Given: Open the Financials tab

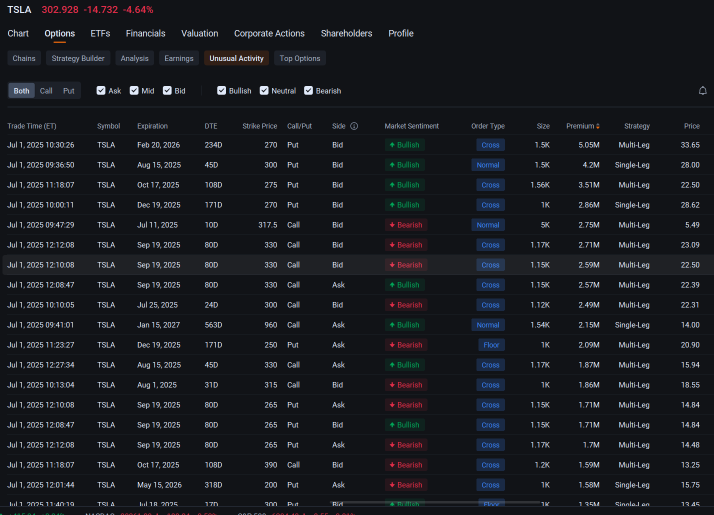Looking at the screenshot, I should [146, 33].
